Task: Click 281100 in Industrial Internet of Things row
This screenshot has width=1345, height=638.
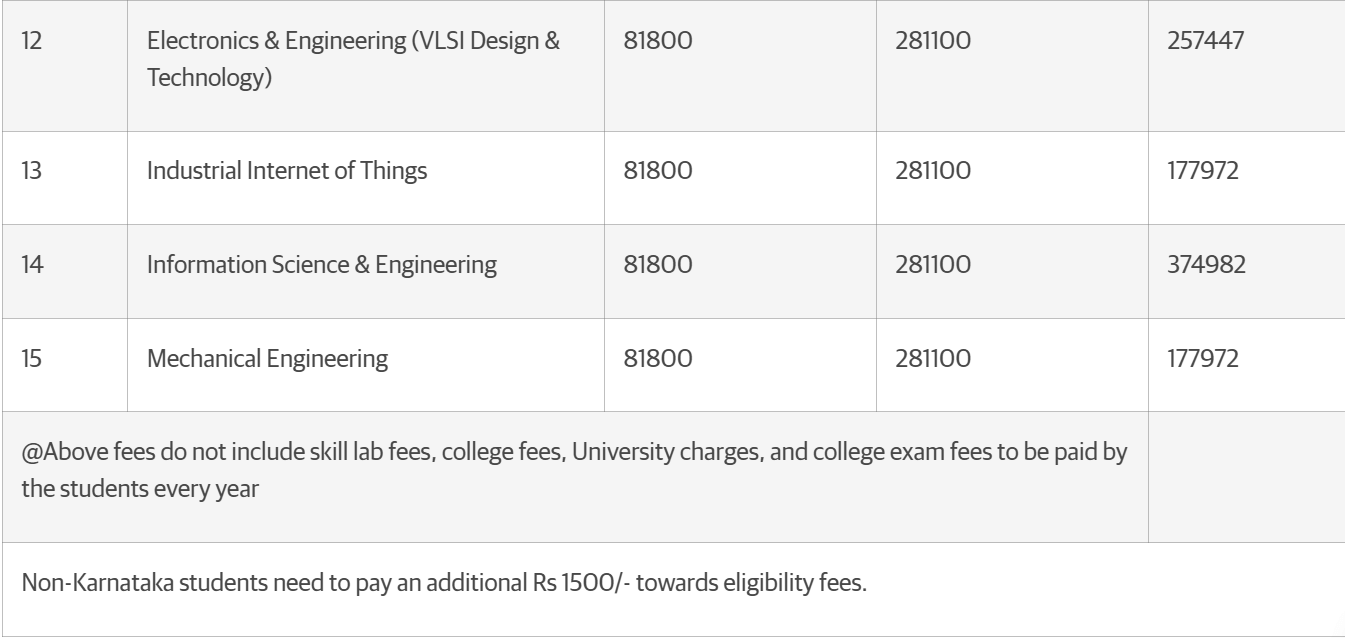Action: (933, 171)
